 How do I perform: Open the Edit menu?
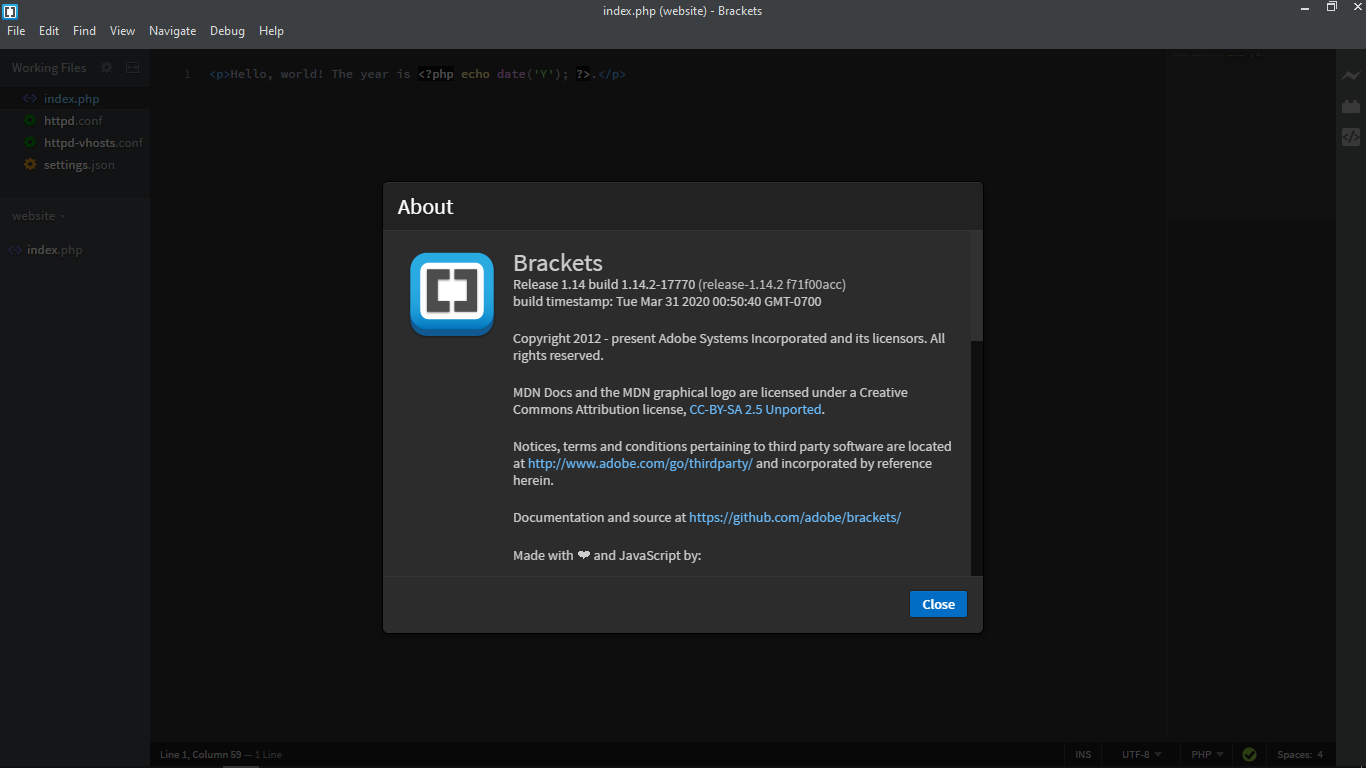[x=49, y=31]
